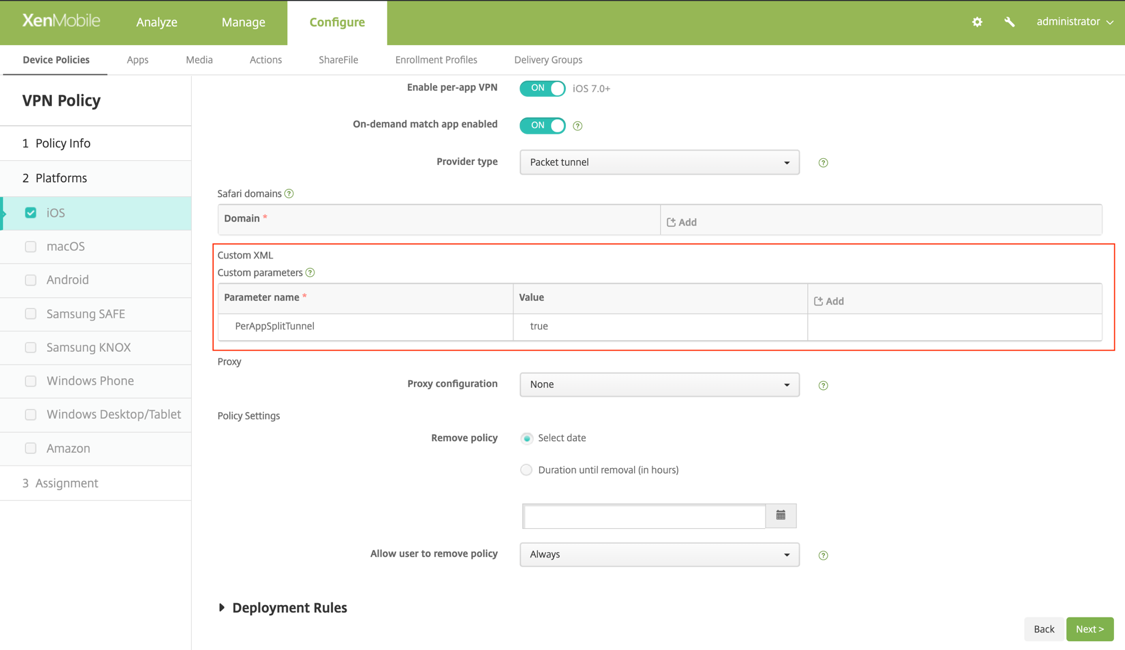Check the Amazon platform checkbox
Screen dimensions: 1125x650
click(31, 448)
